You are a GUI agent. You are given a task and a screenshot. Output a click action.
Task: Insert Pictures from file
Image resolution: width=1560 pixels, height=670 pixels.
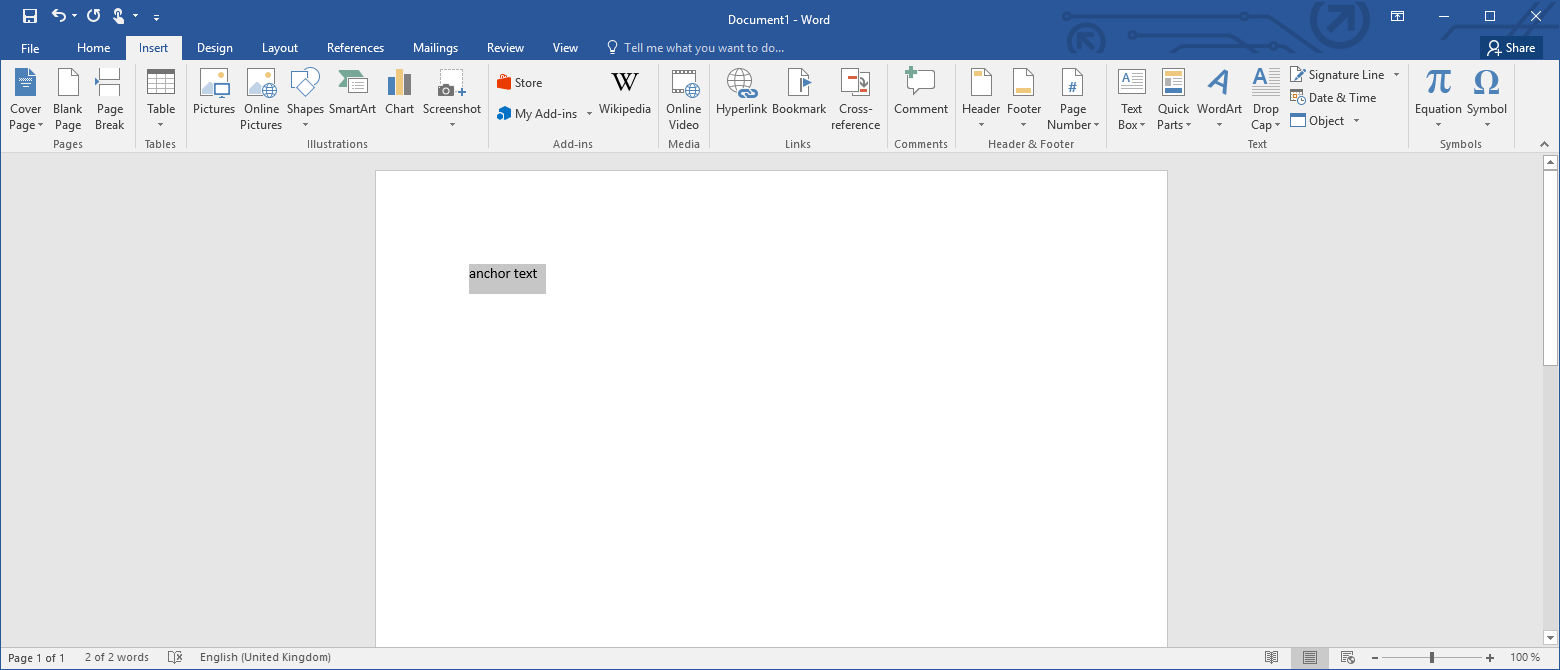(213, 97)
